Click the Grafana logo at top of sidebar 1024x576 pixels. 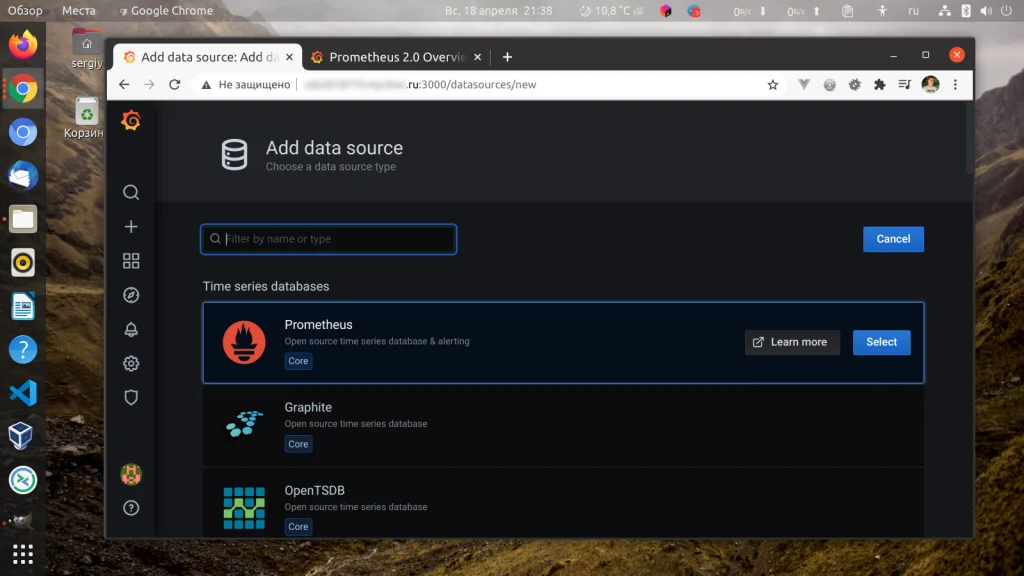[131, 120]
